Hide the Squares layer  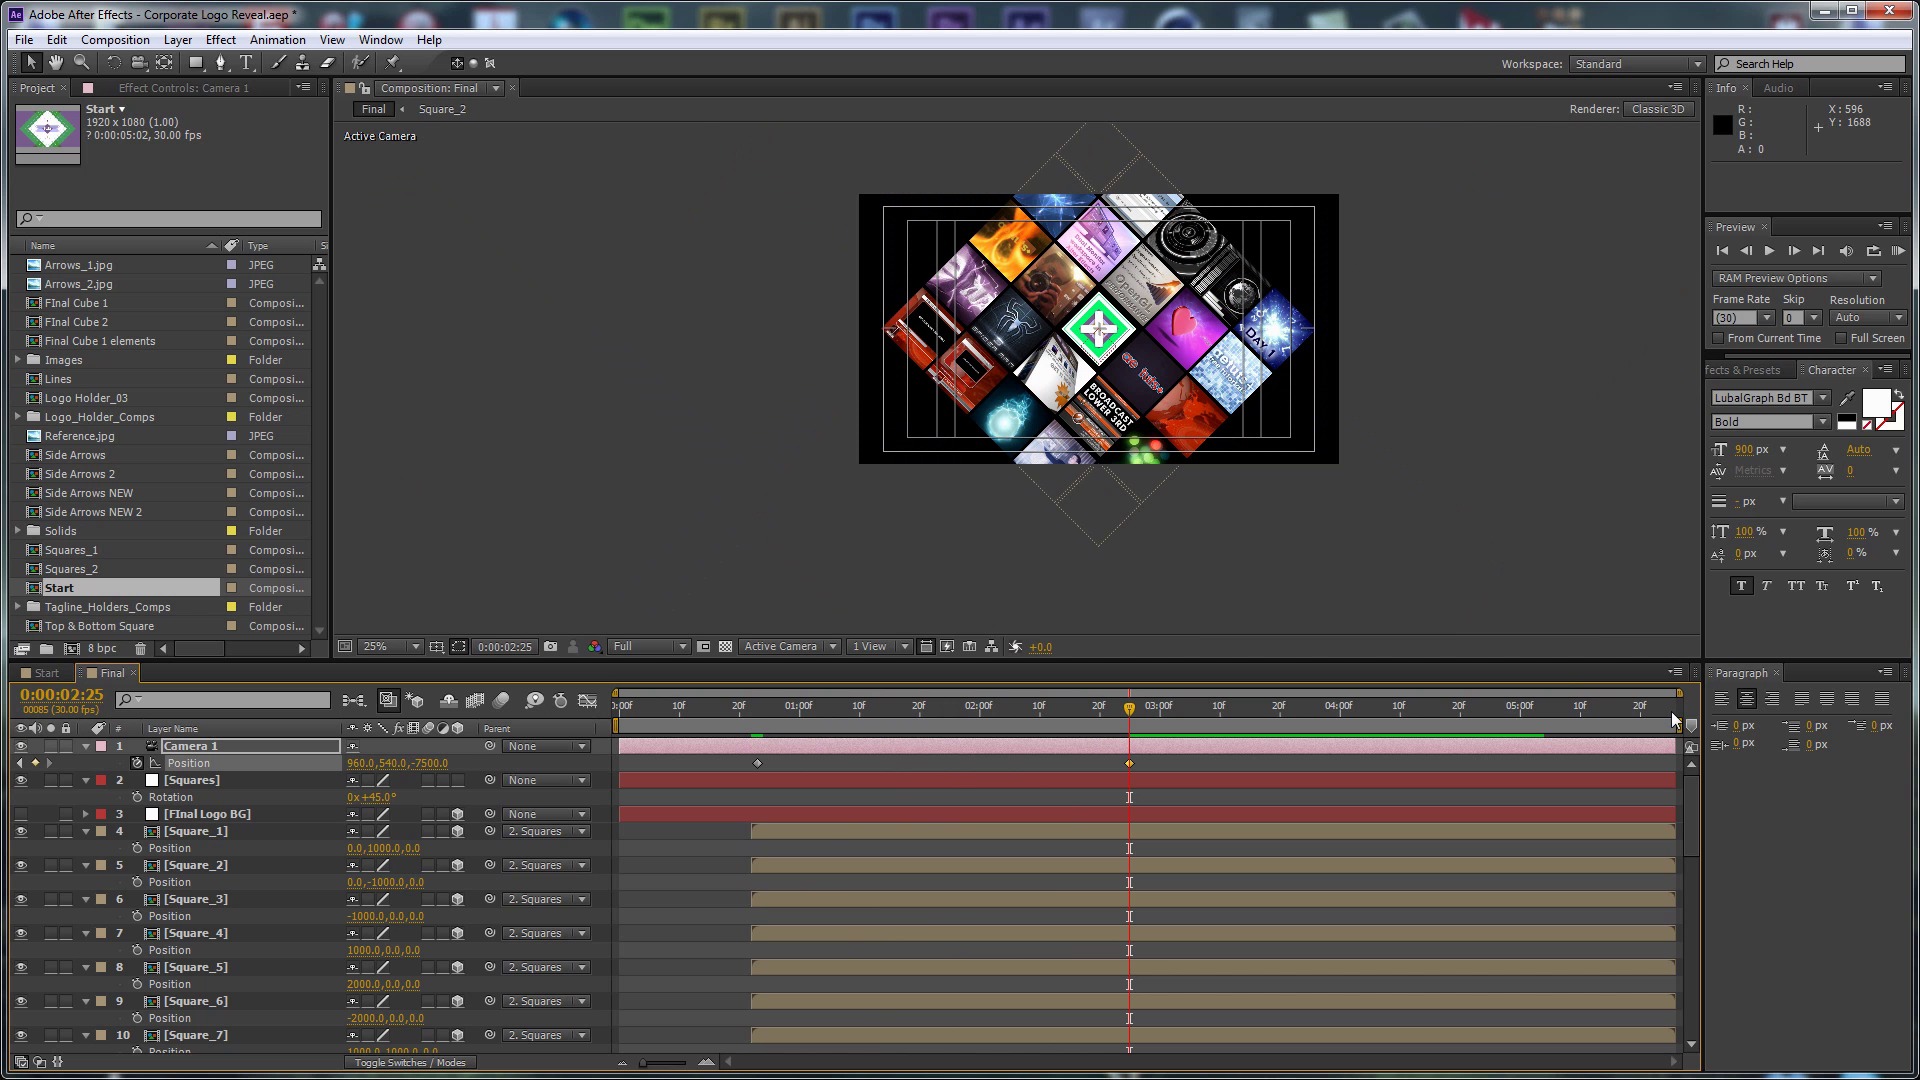coord(21,781)
